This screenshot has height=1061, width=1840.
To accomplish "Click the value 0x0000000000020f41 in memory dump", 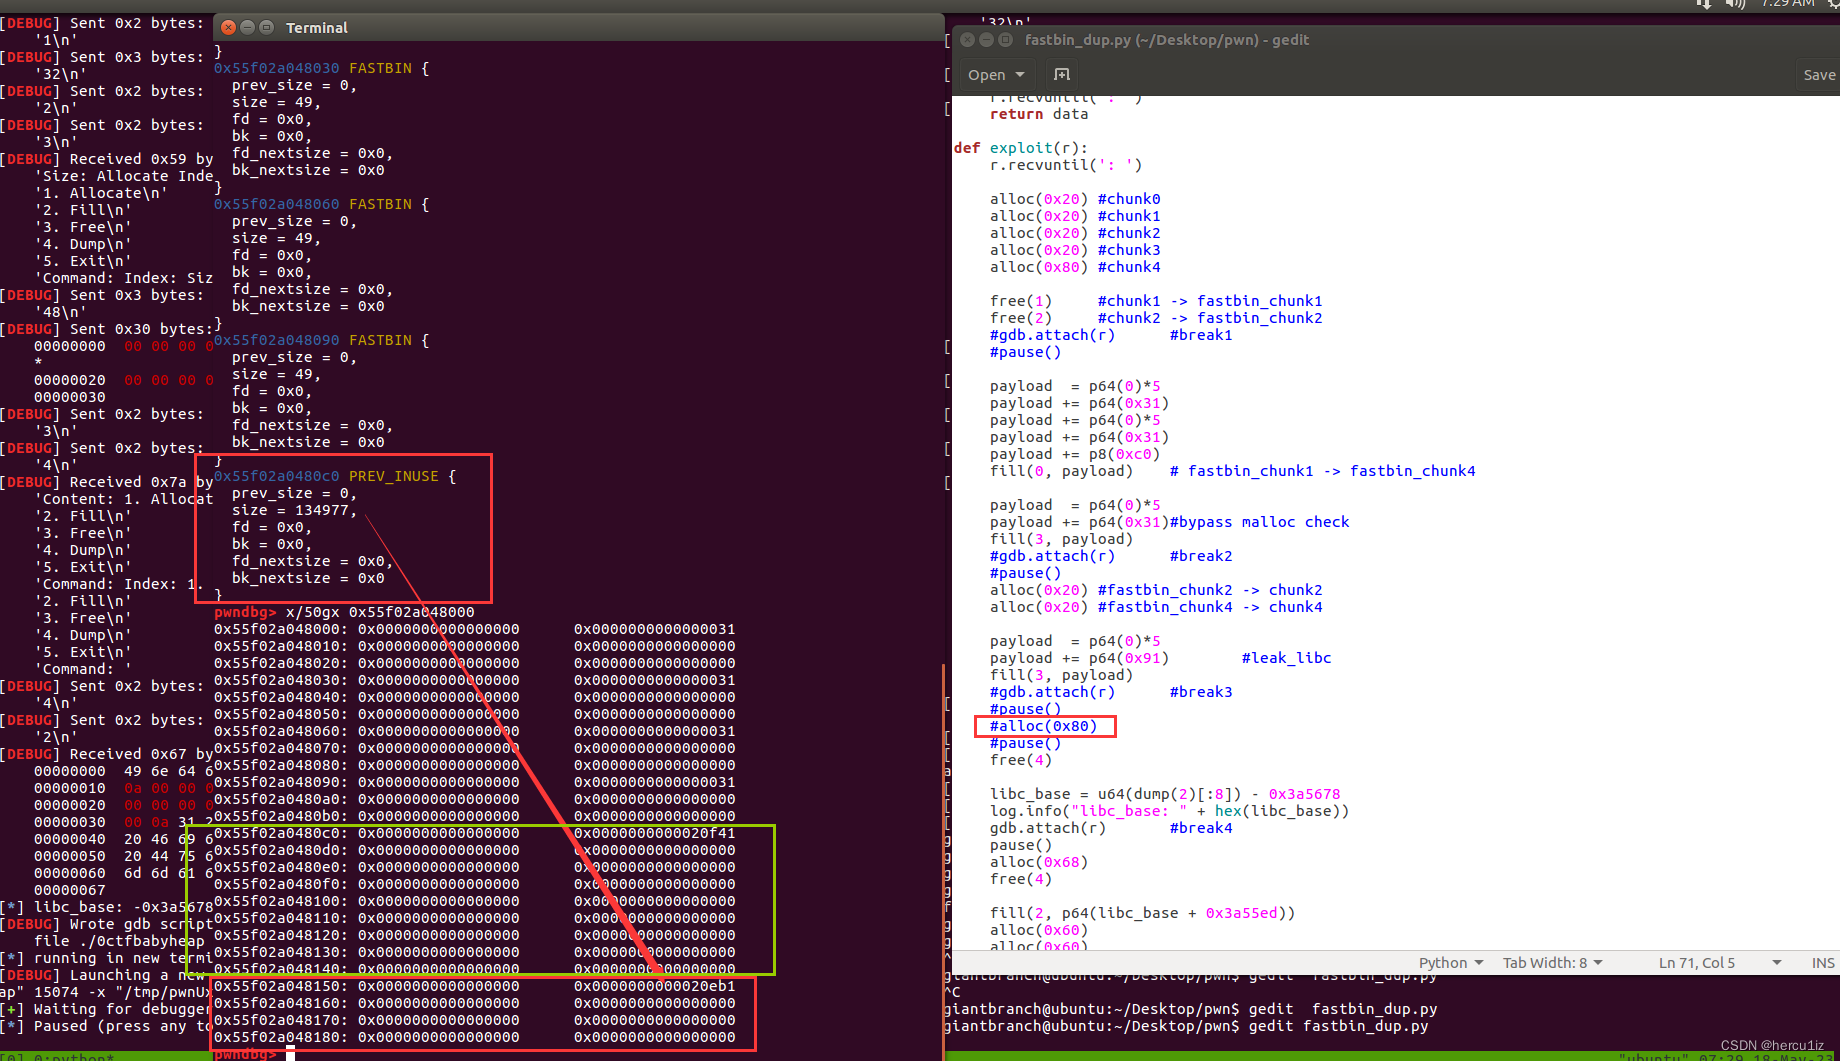I will point(654,833).
